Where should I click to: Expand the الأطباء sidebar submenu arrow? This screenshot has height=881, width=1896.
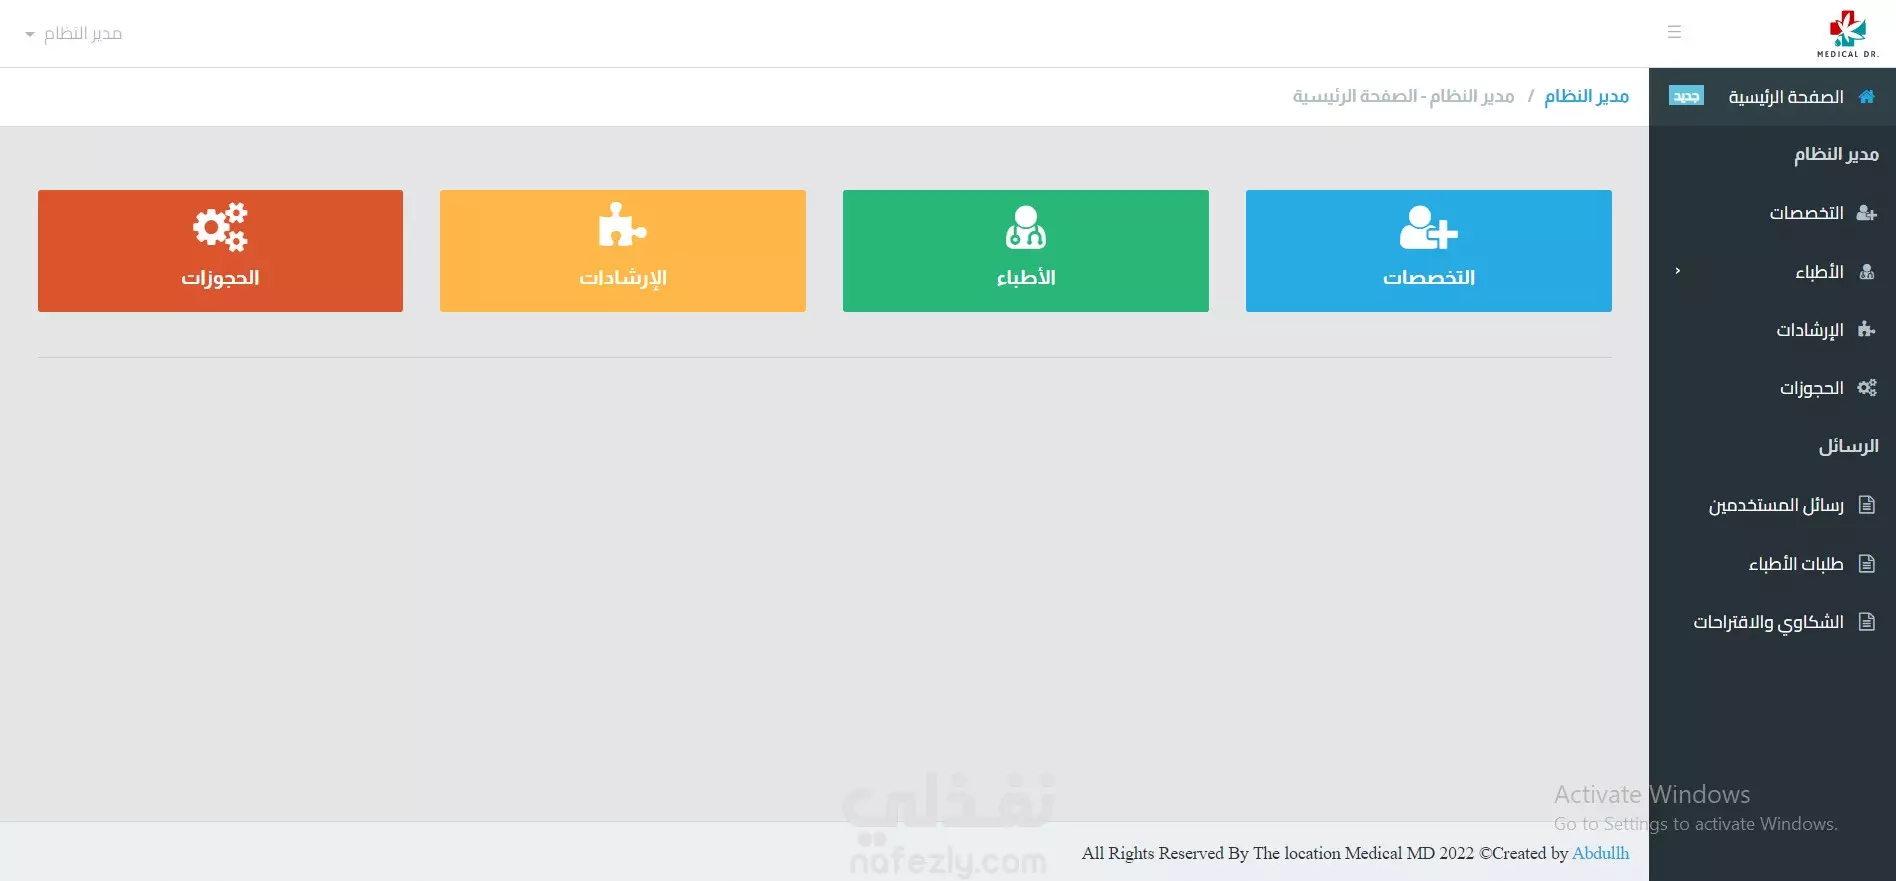(x=1677, y=271)
